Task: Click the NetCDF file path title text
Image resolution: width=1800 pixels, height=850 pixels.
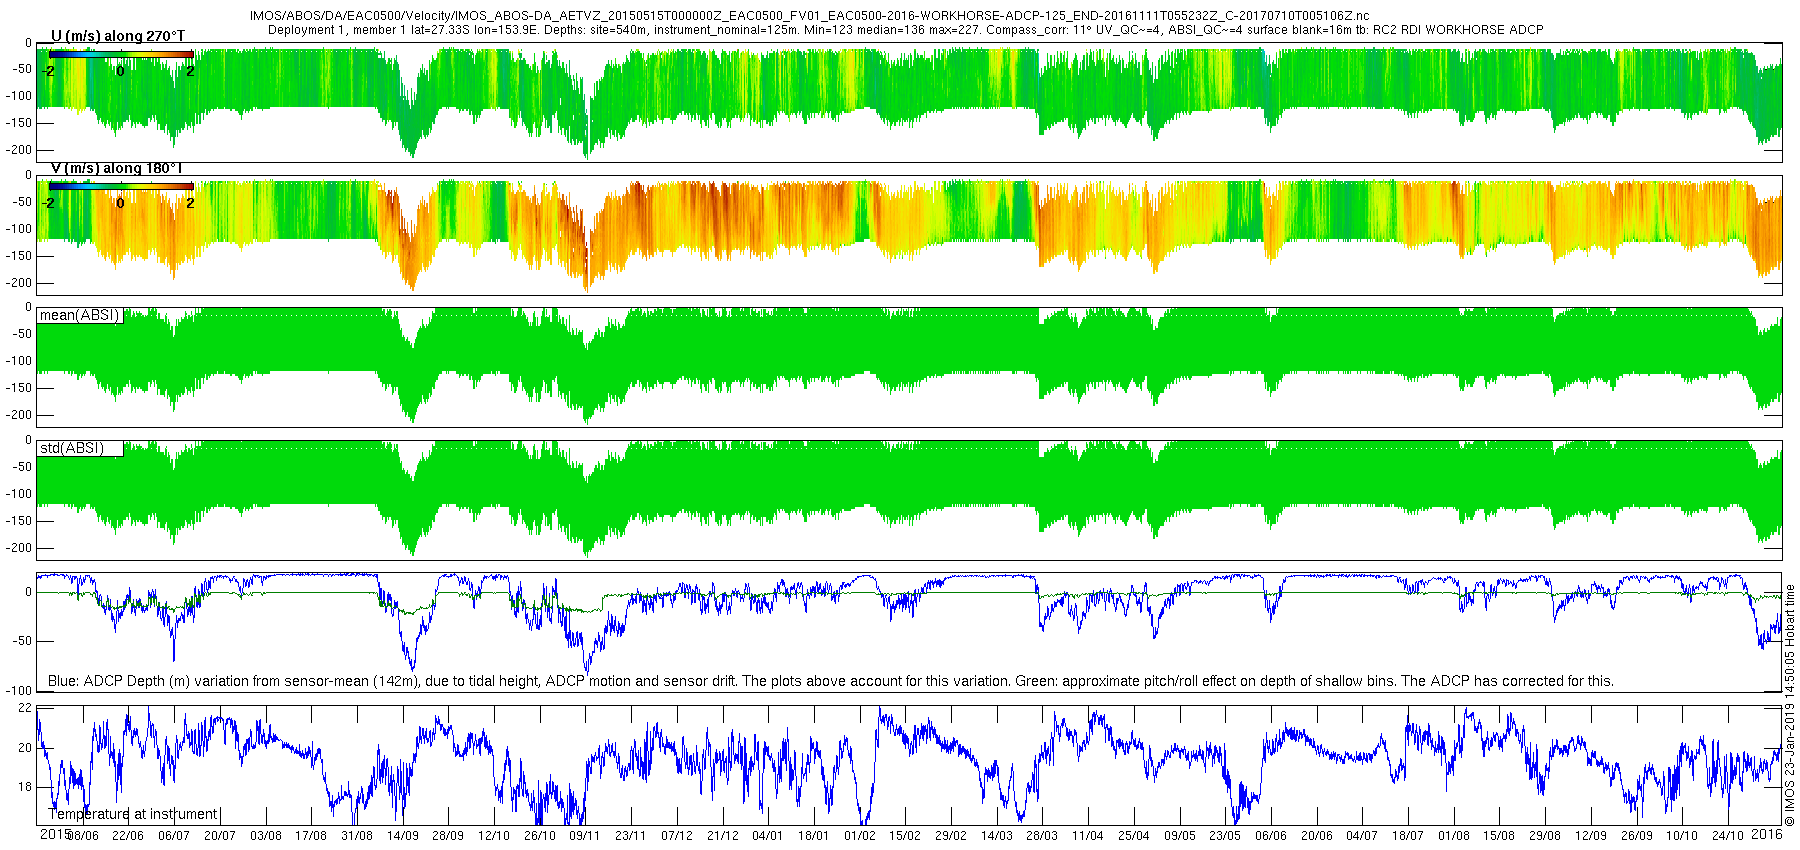Action: pyautogui.click(x=809, y=16)
